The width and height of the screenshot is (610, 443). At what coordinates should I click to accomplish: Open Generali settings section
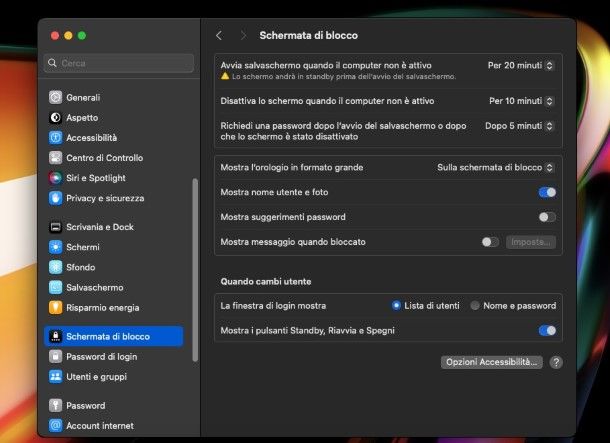point(114,97)
